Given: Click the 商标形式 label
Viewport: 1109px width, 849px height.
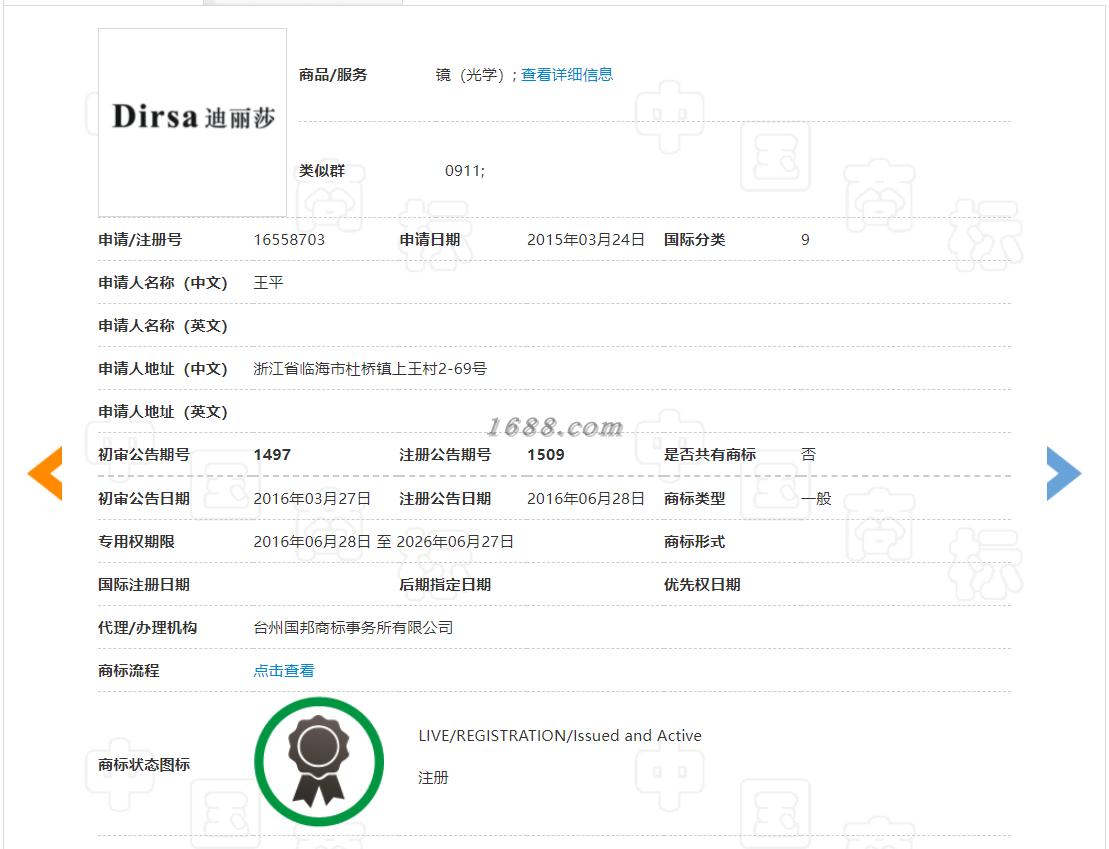Looking at the screenshot, I should tap(694, 542).
